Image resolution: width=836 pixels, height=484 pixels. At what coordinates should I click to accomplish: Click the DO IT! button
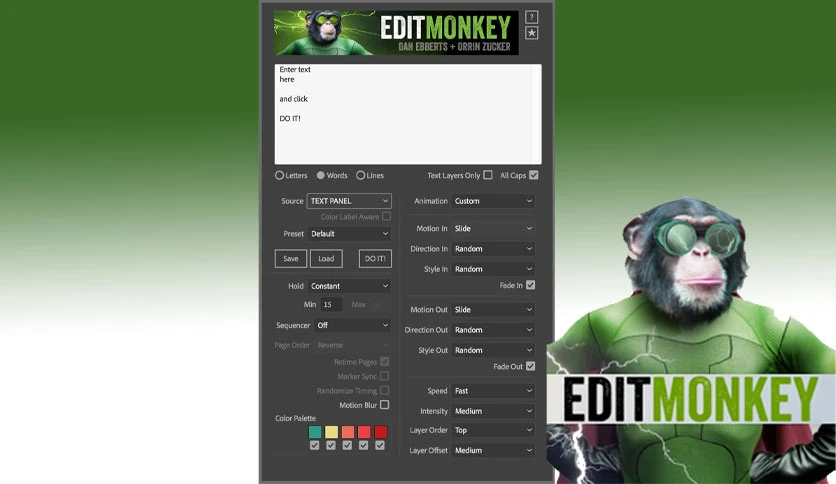pyautogui.click(x=375, y=259)
